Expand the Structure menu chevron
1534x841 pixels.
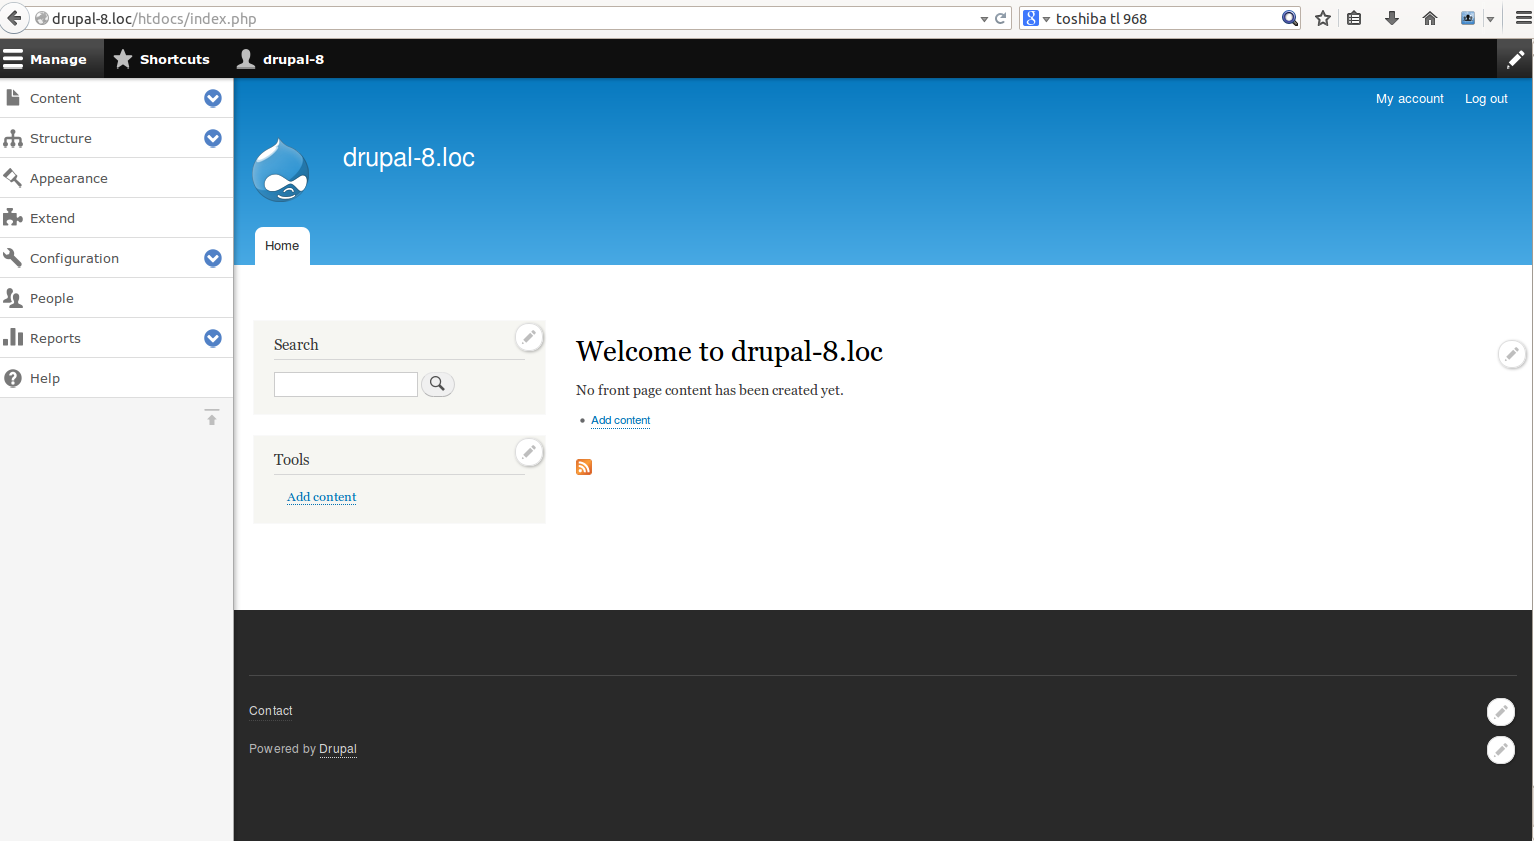point(212,138)
